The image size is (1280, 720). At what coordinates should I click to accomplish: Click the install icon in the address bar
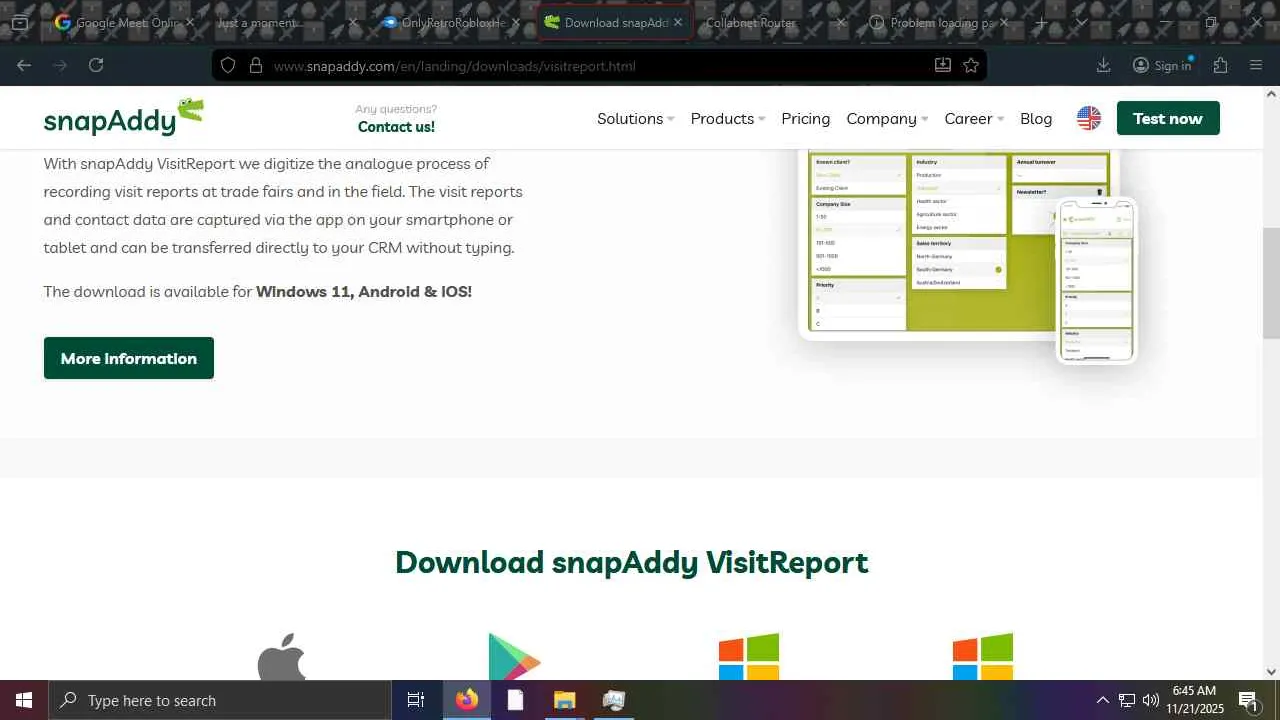pos(942,65)
